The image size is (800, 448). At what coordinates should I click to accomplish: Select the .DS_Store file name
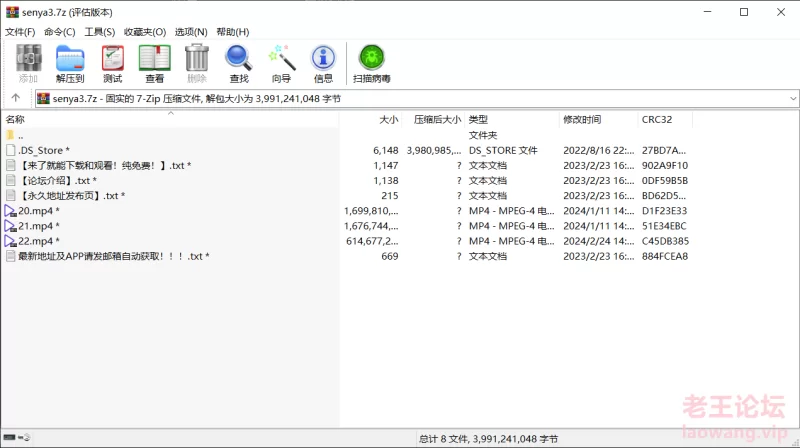(44, 150)
